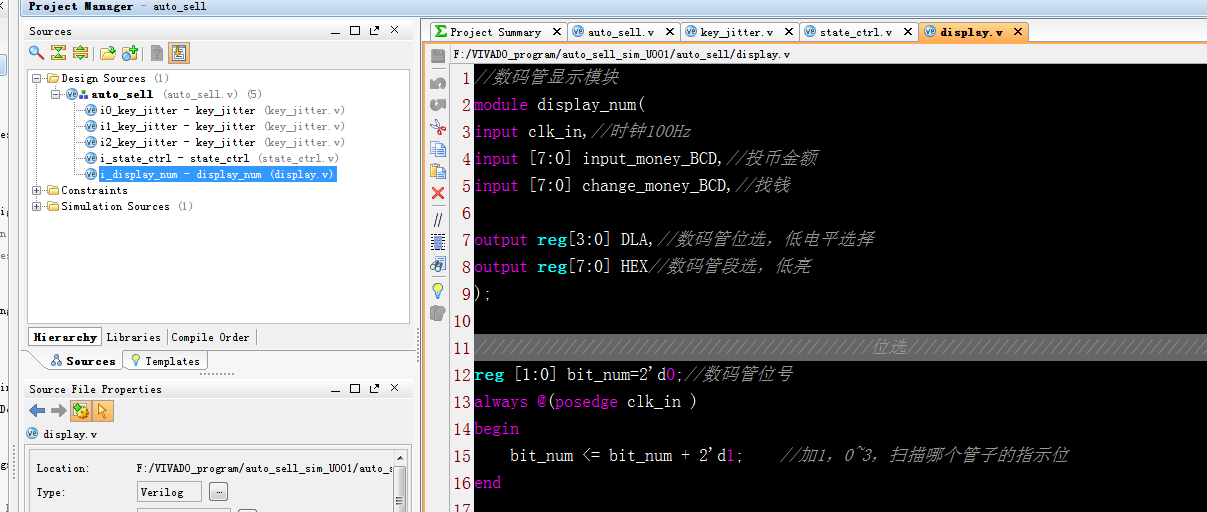Expand the Simulation Sources folder

click(x=38, y=206)
